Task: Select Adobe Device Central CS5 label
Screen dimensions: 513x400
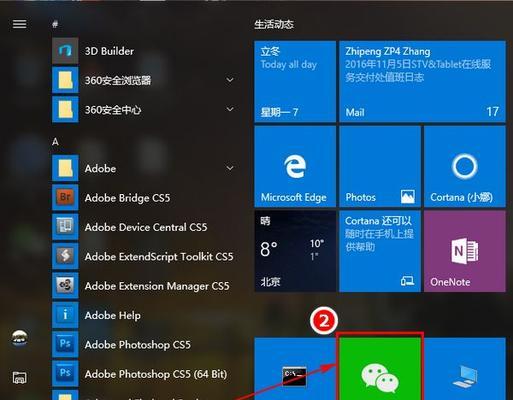Action: click(x=146, y=227)
